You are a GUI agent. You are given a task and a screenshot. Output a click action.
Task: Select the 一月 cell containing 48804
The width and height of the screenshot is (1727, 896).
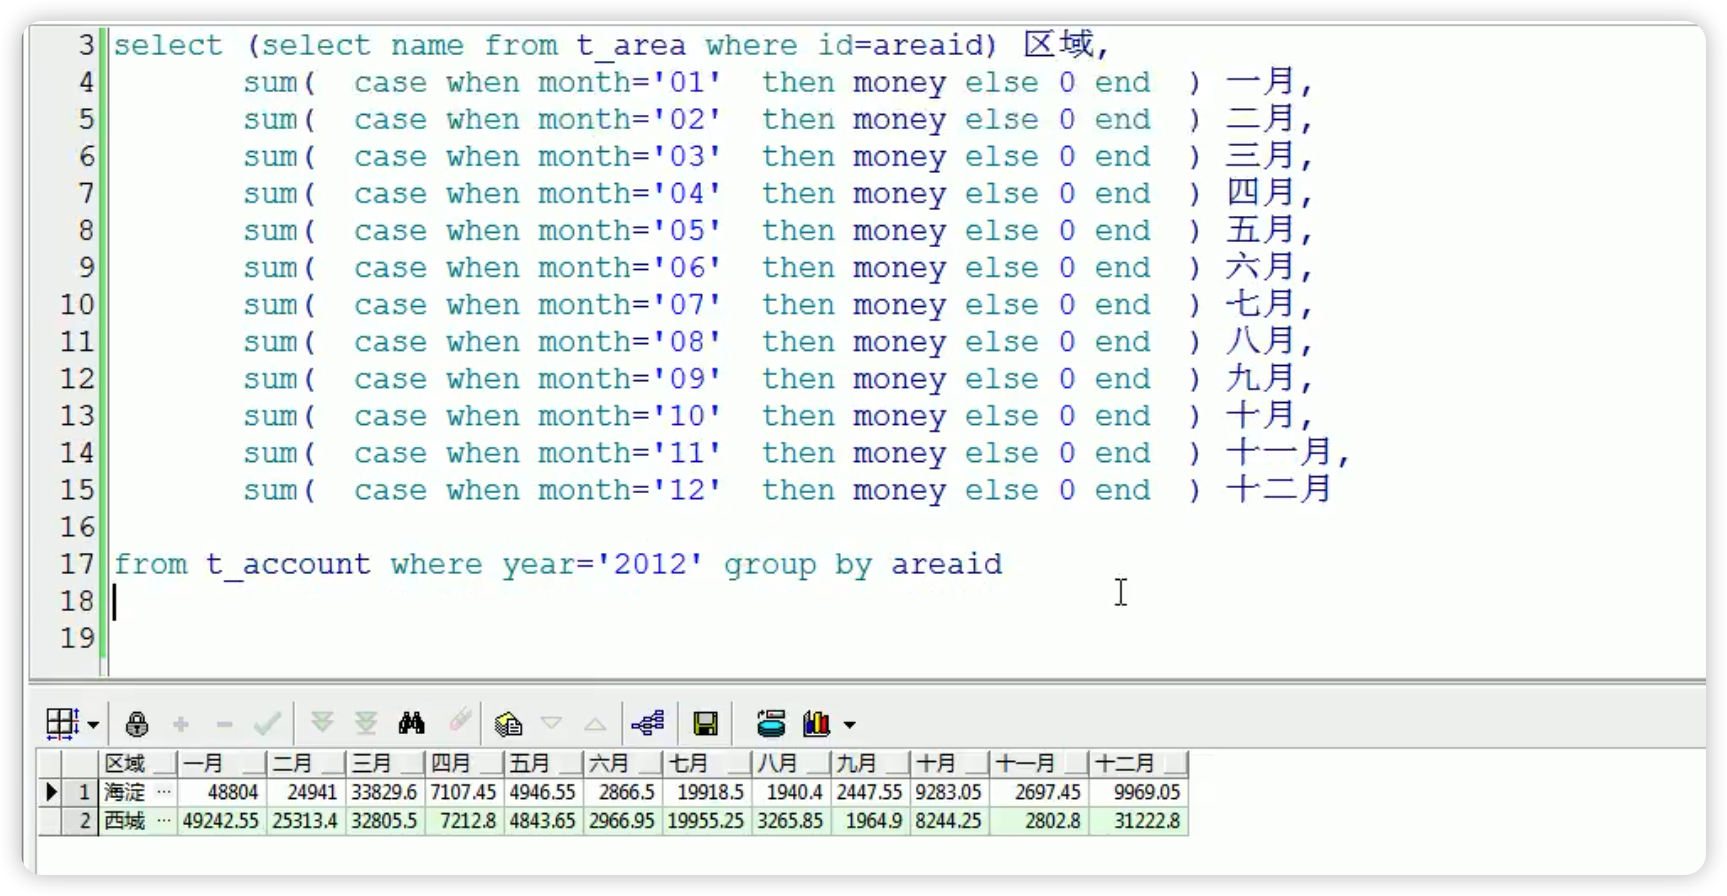click(x=222, y=792)
